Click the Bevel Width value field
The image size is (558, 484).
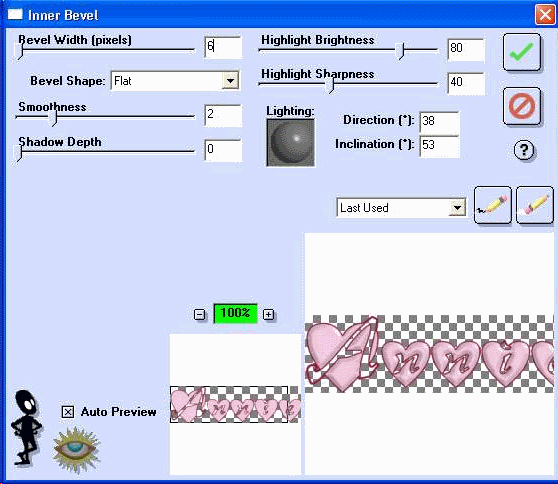point(223,47)
